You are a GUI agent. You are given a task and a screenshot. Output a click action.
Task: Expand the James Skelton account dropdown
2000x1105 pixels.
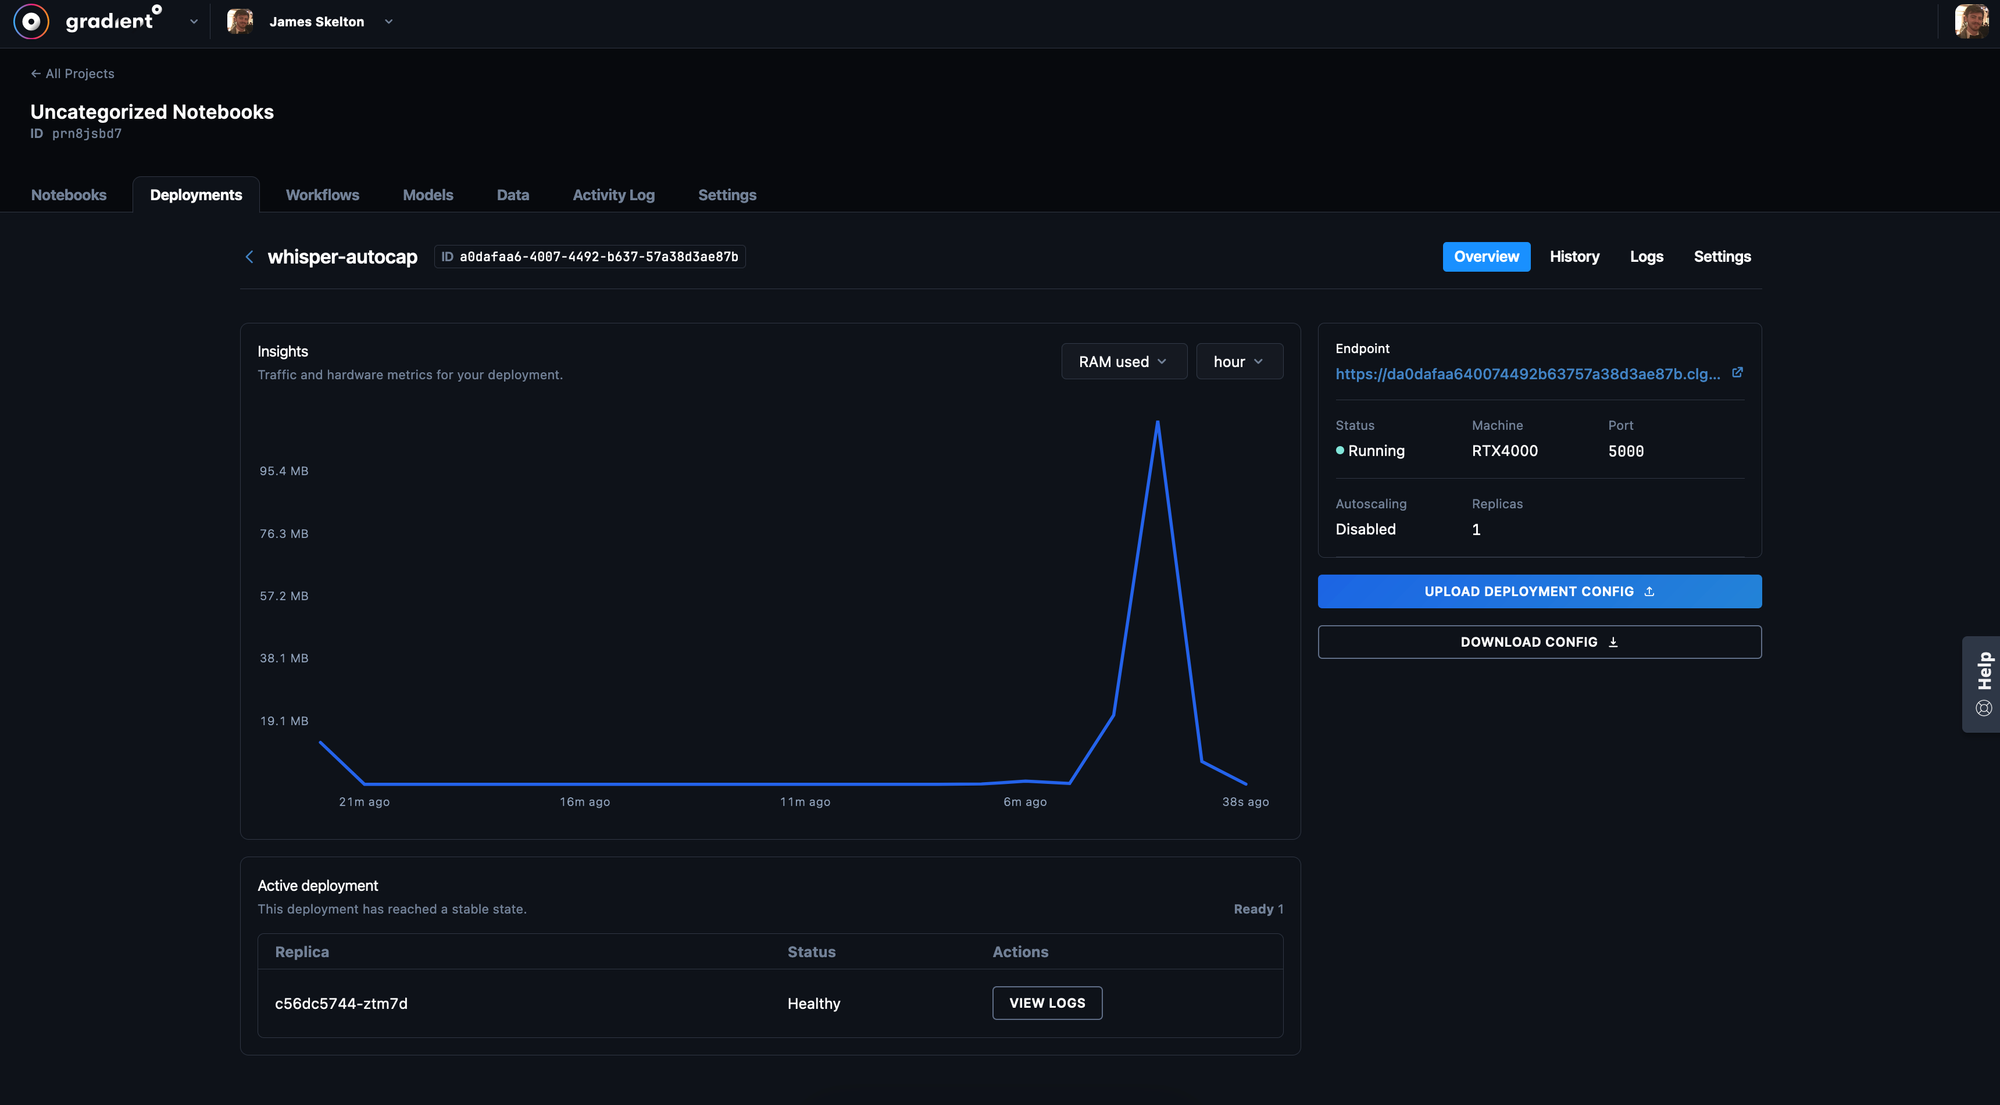(389, 22)
